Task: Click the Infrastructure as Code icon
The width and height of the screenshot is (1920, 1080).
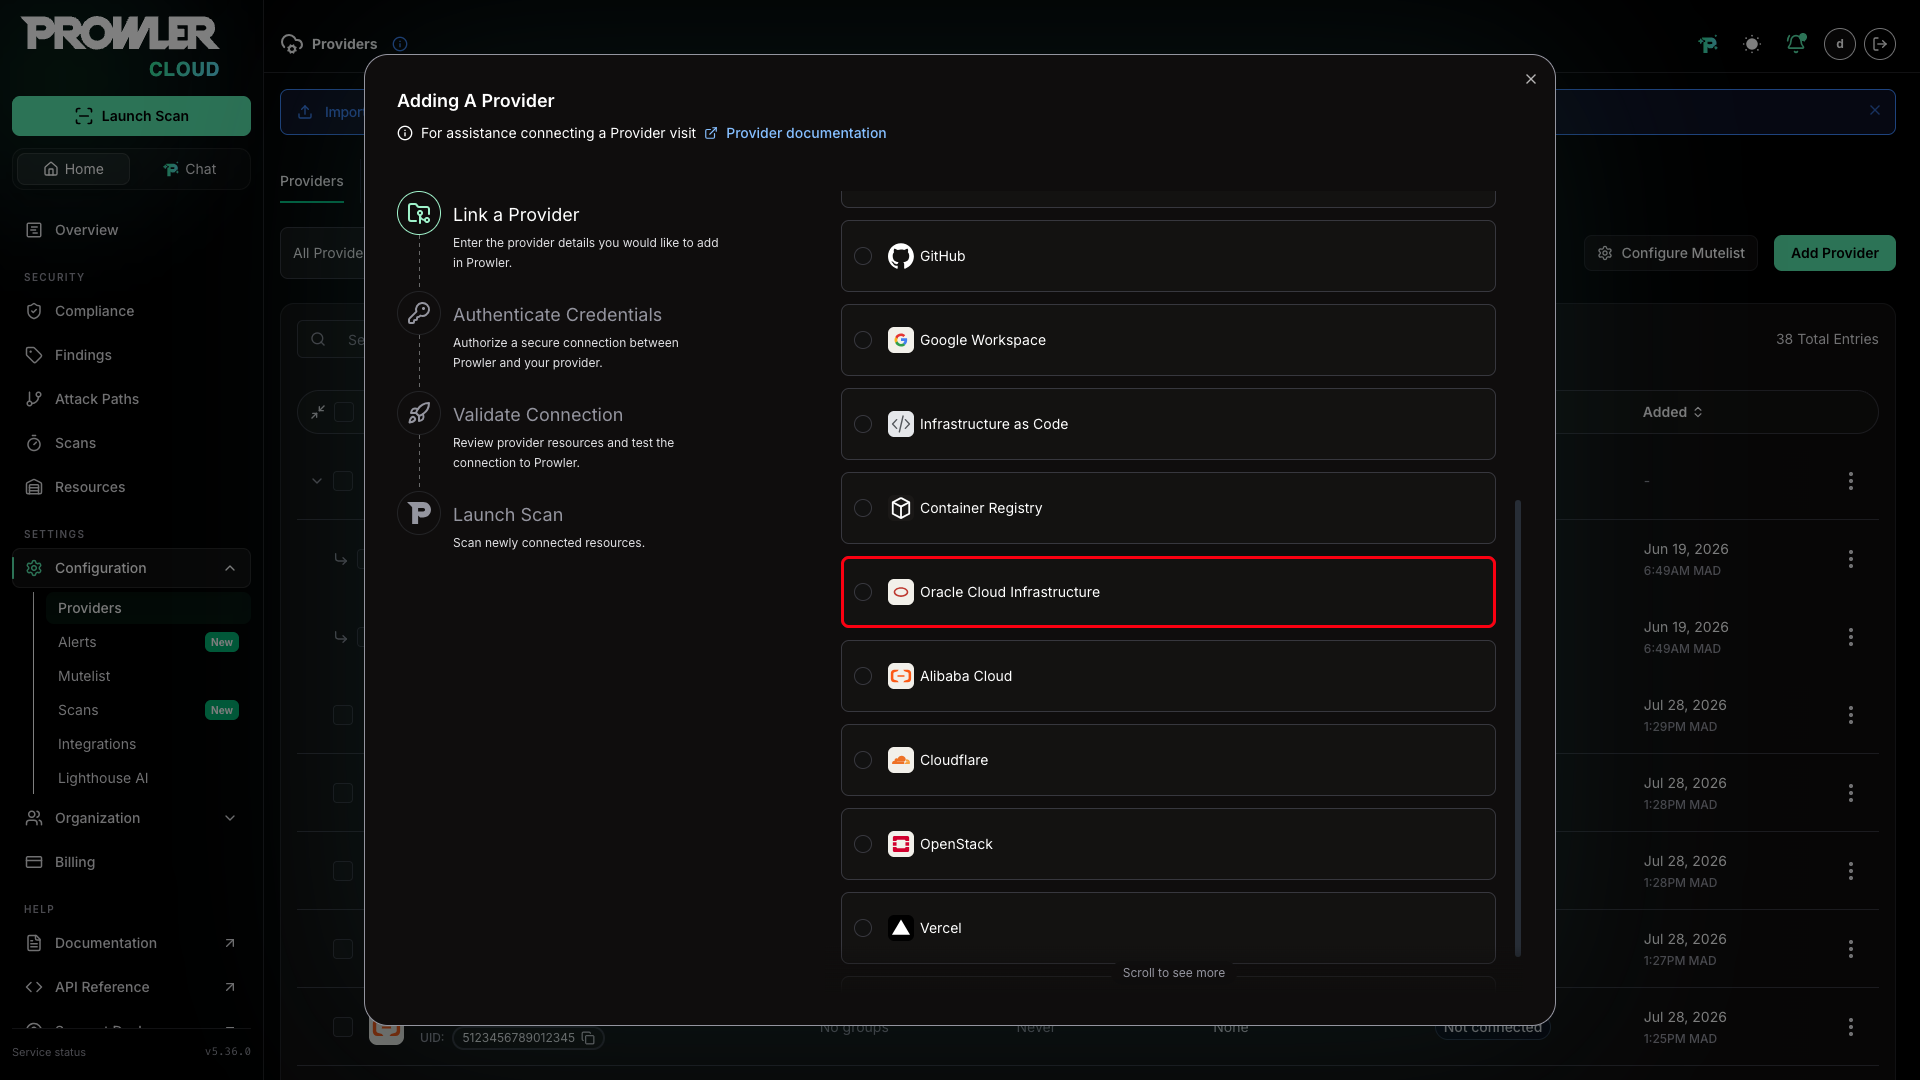Action: tap(901, 424)
